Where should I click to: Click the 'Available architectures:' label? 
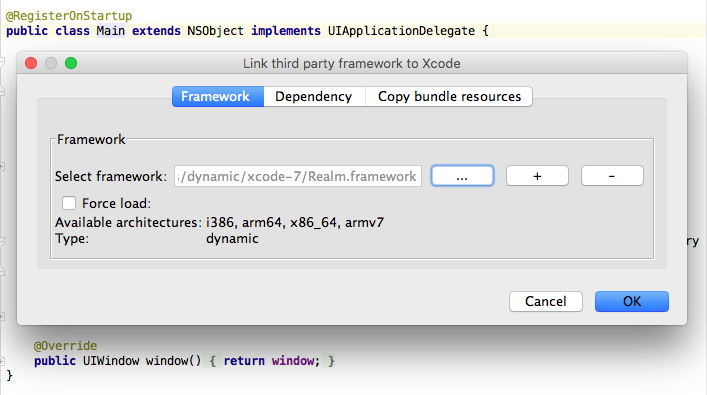[x=129, y=222]
